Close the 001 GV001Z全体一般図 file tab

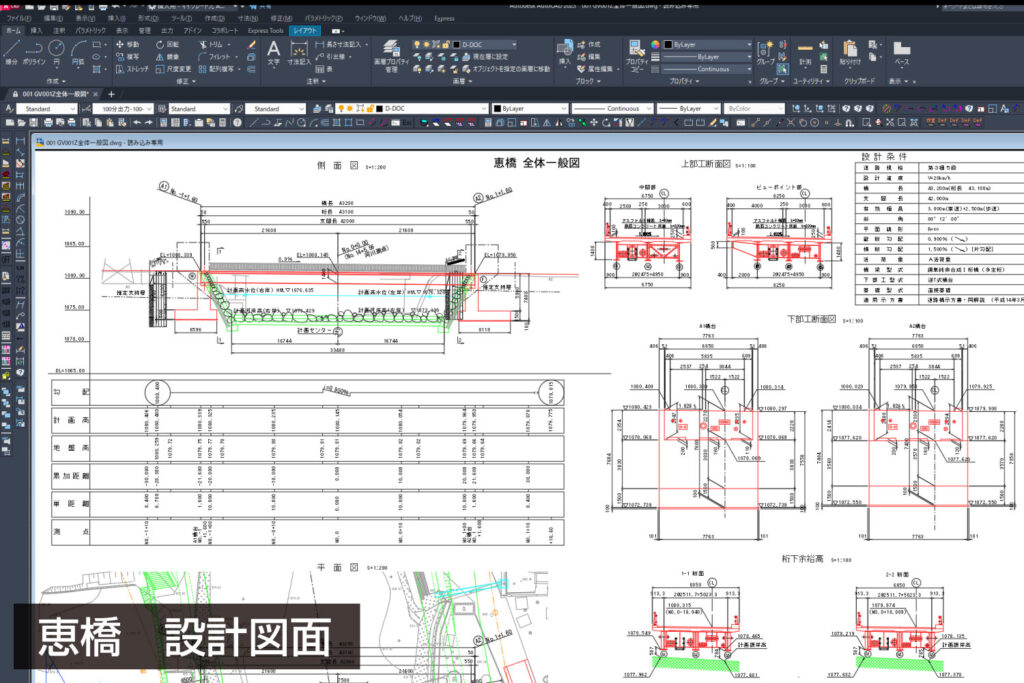click(96, 94)
